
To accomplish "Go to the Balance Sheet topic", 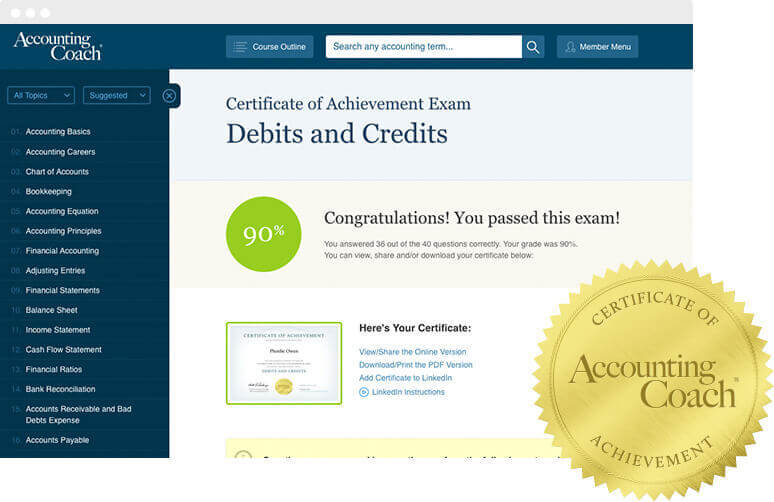I will [x=51, y=310].
